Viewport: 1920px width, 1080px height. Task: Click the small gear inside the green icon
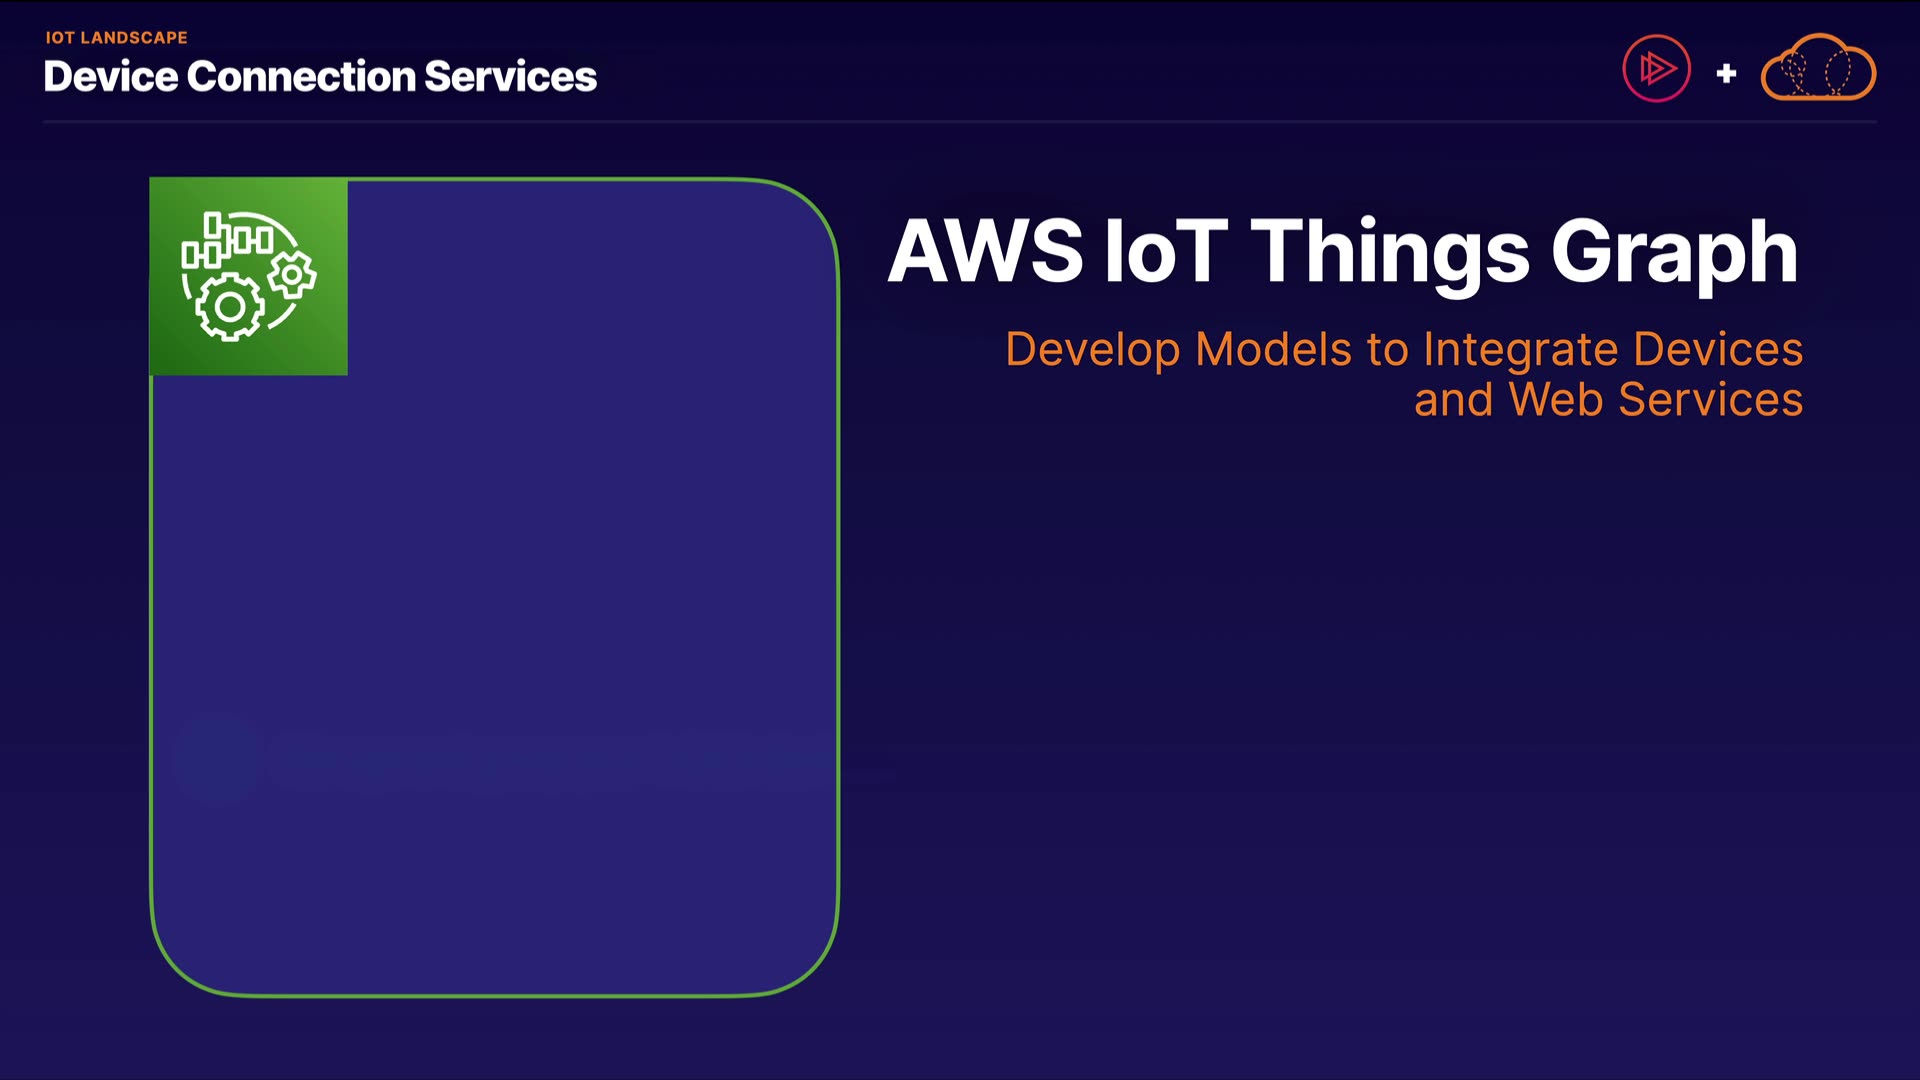tap(292, 274)
